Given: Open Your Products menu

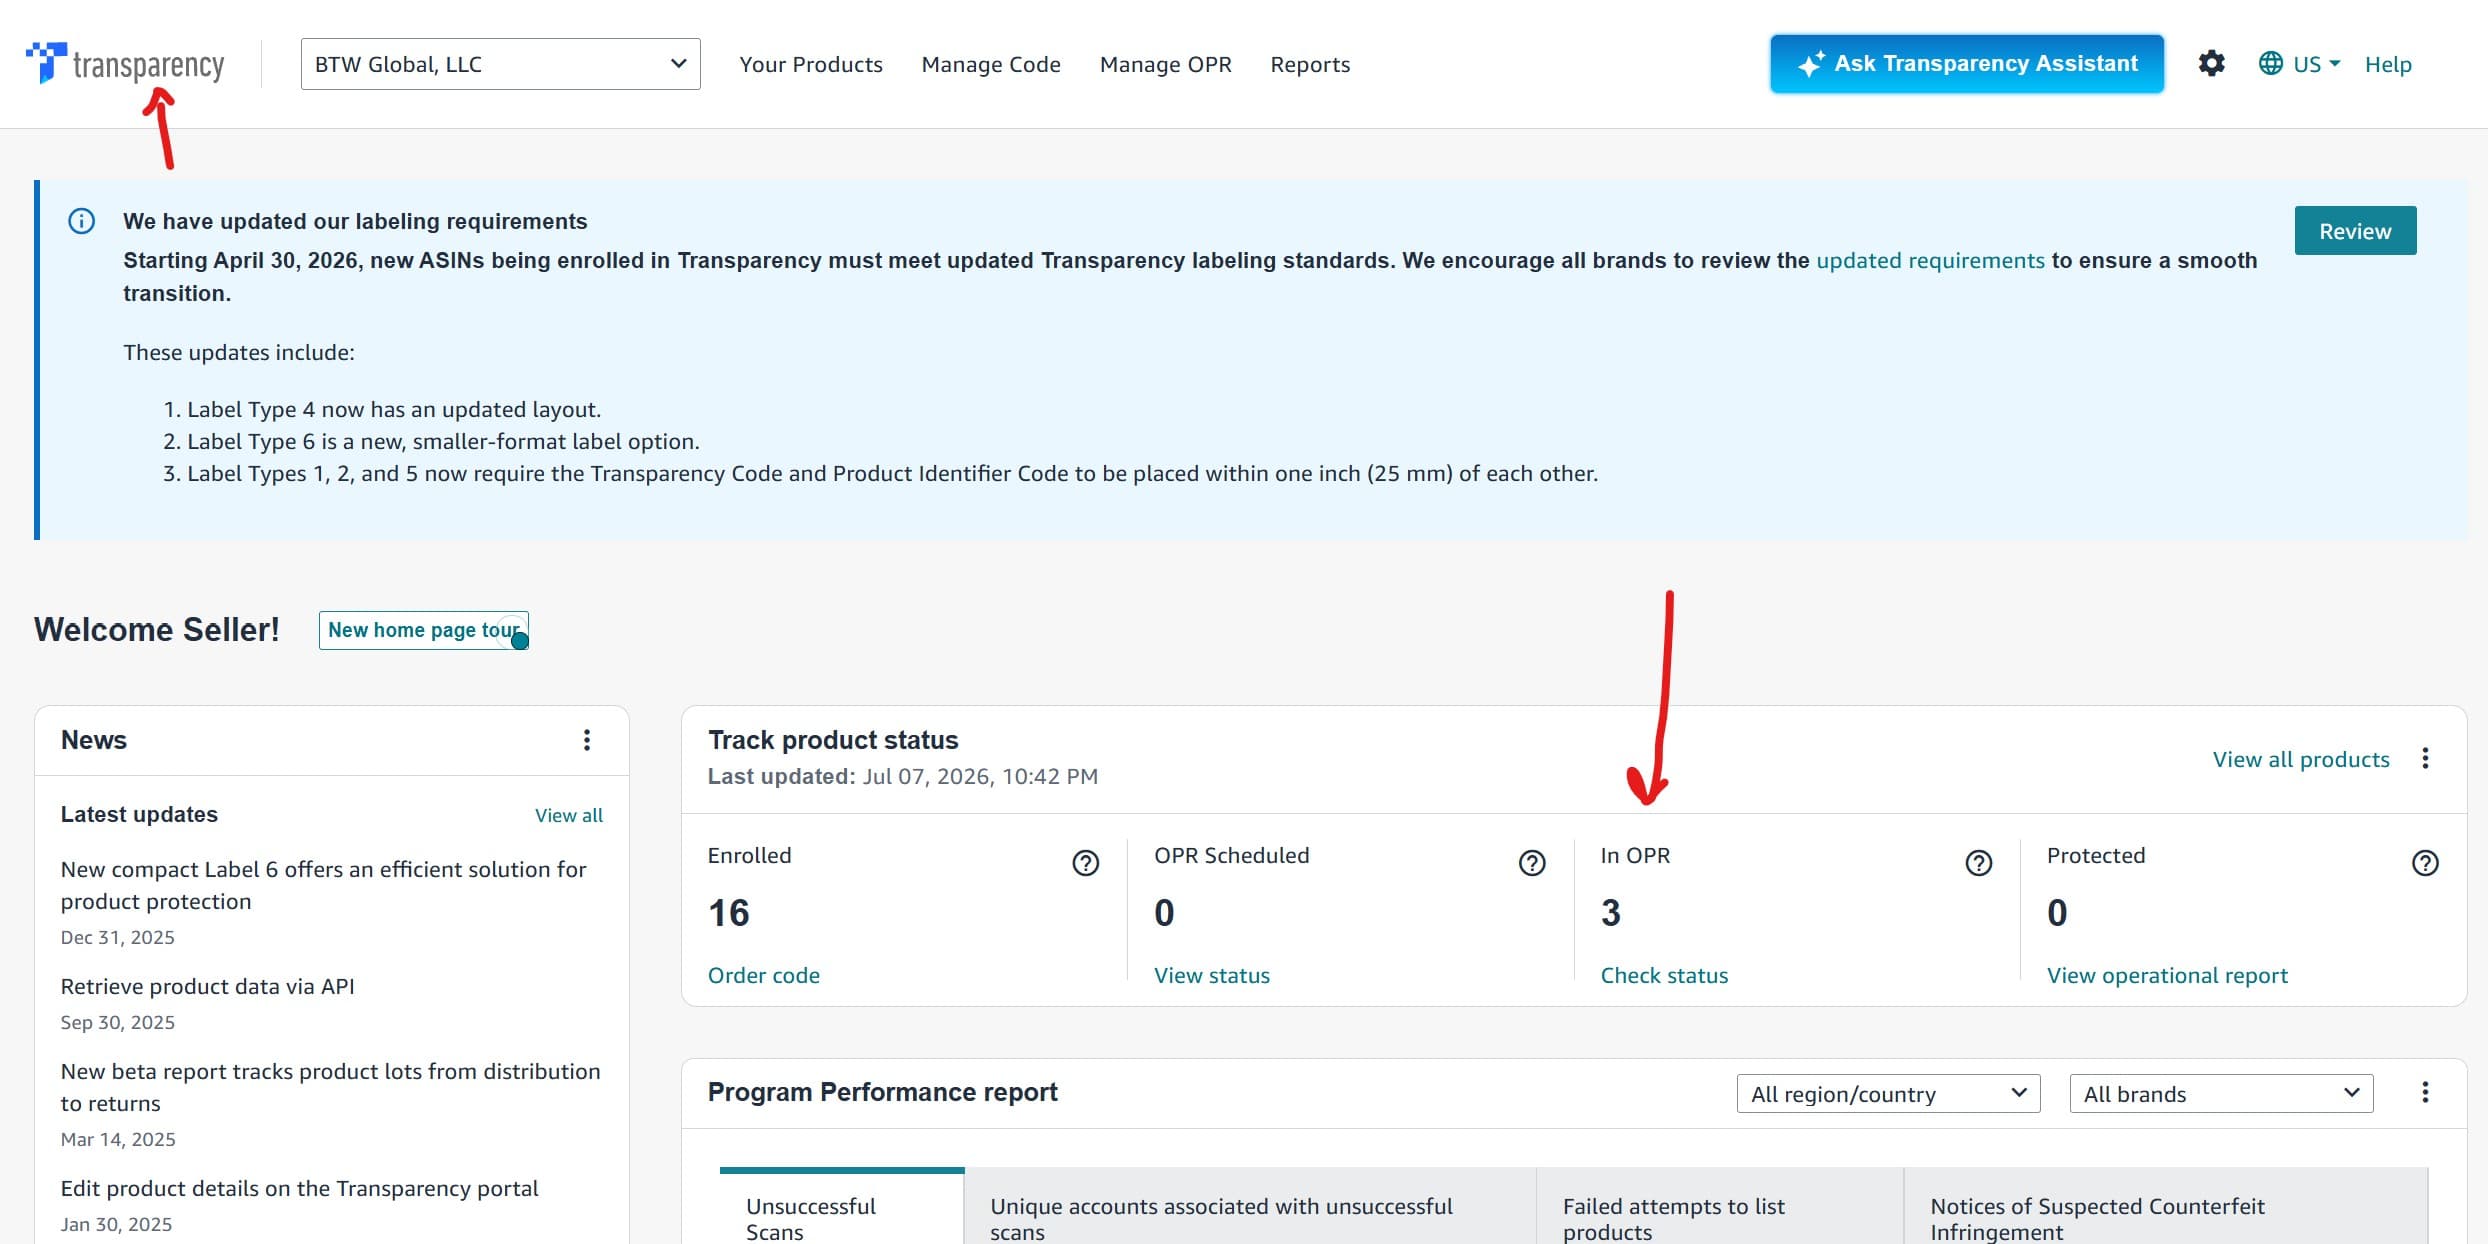Looking at the screenshot, I should tap(811, 64).
